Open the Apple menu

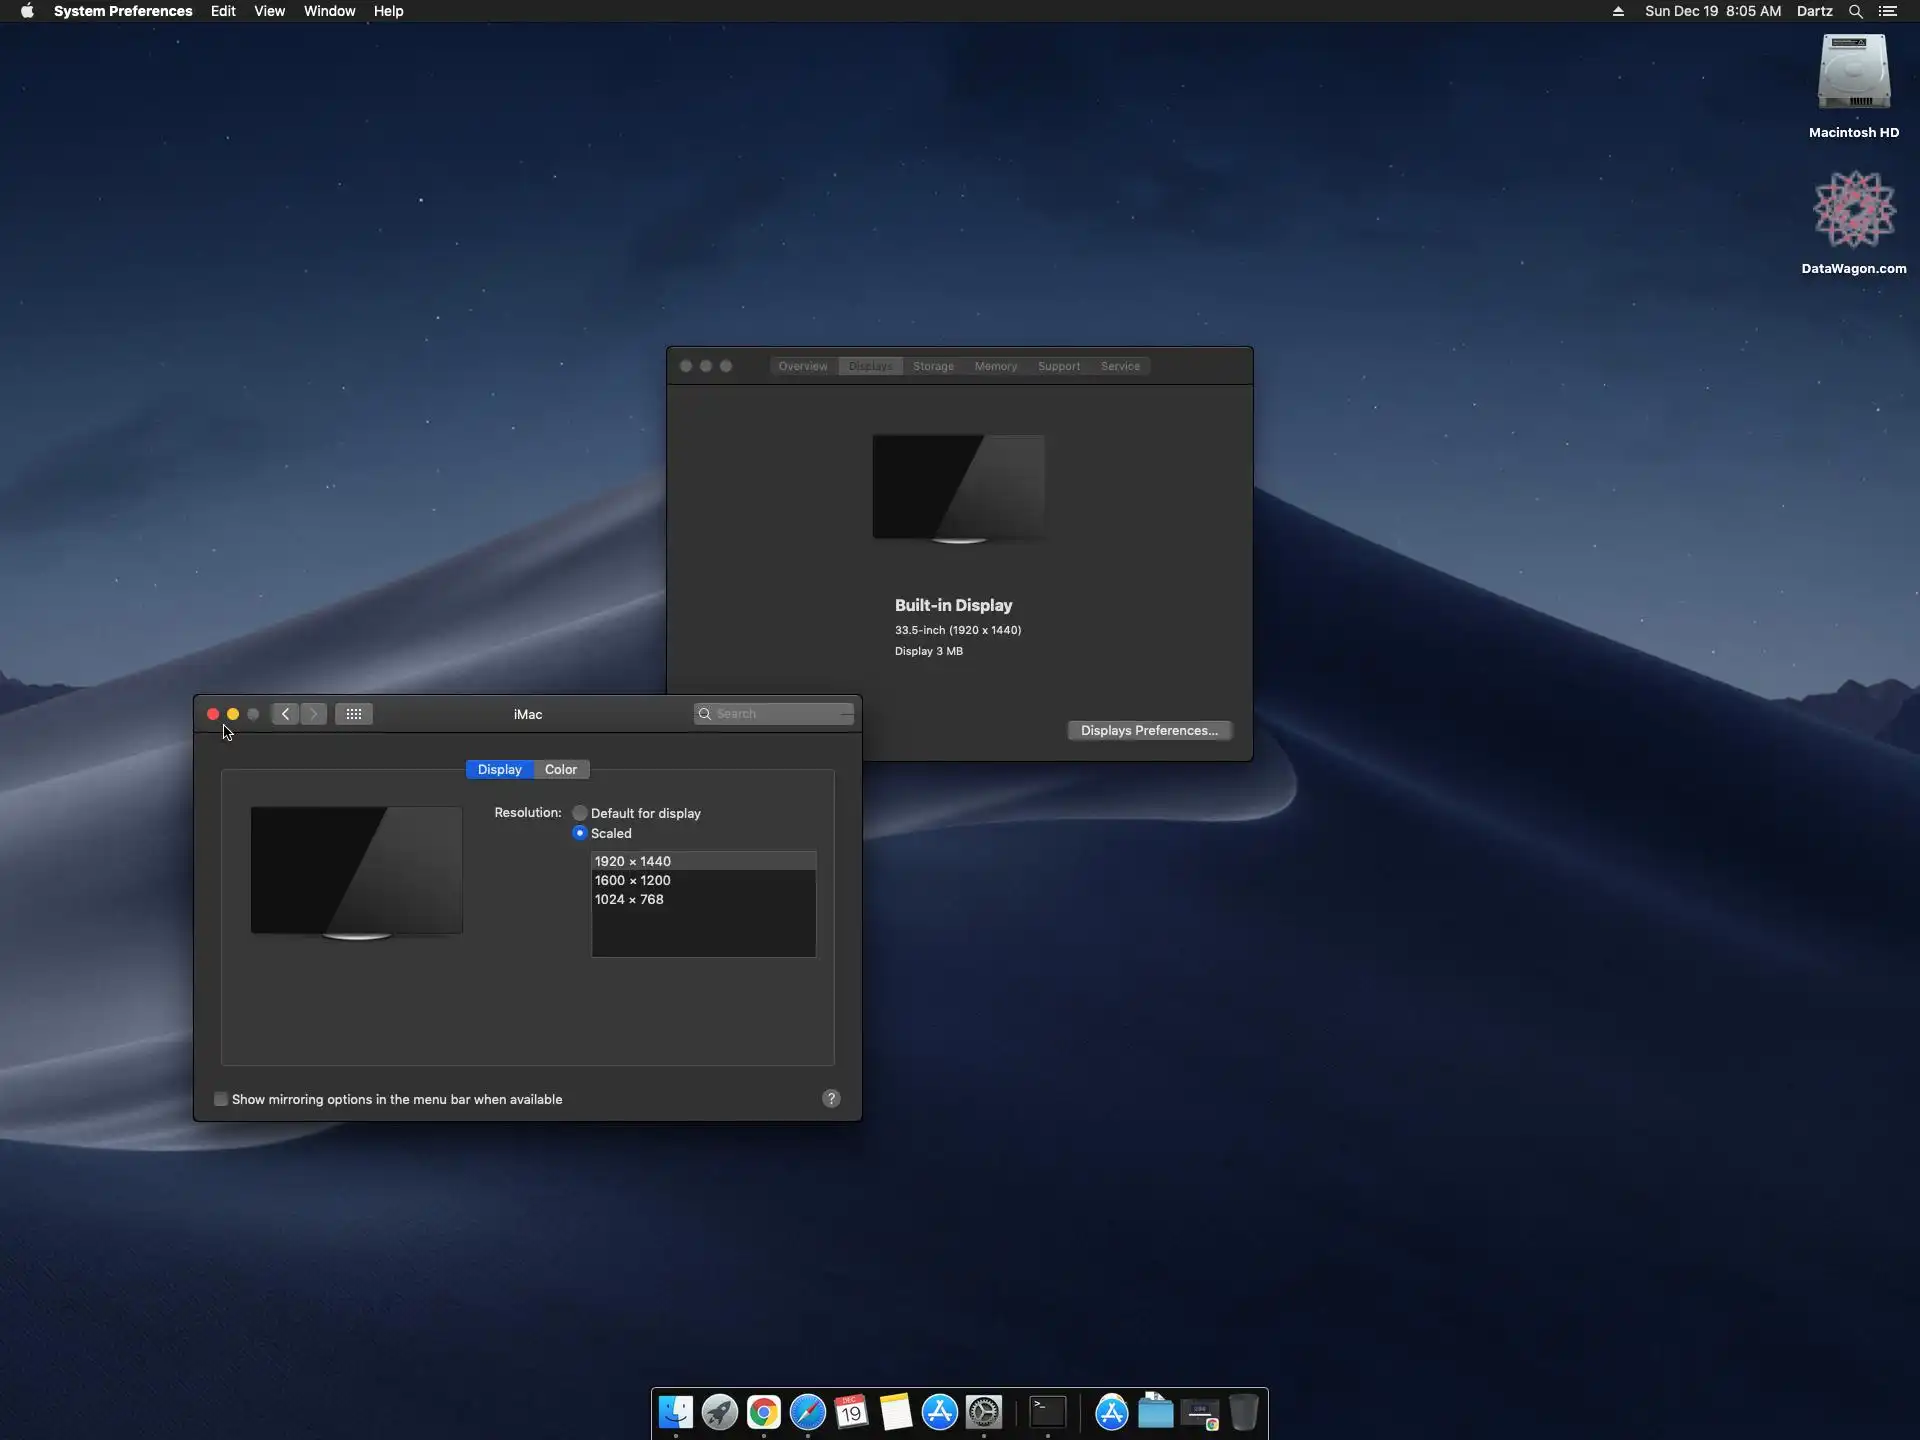27,11
